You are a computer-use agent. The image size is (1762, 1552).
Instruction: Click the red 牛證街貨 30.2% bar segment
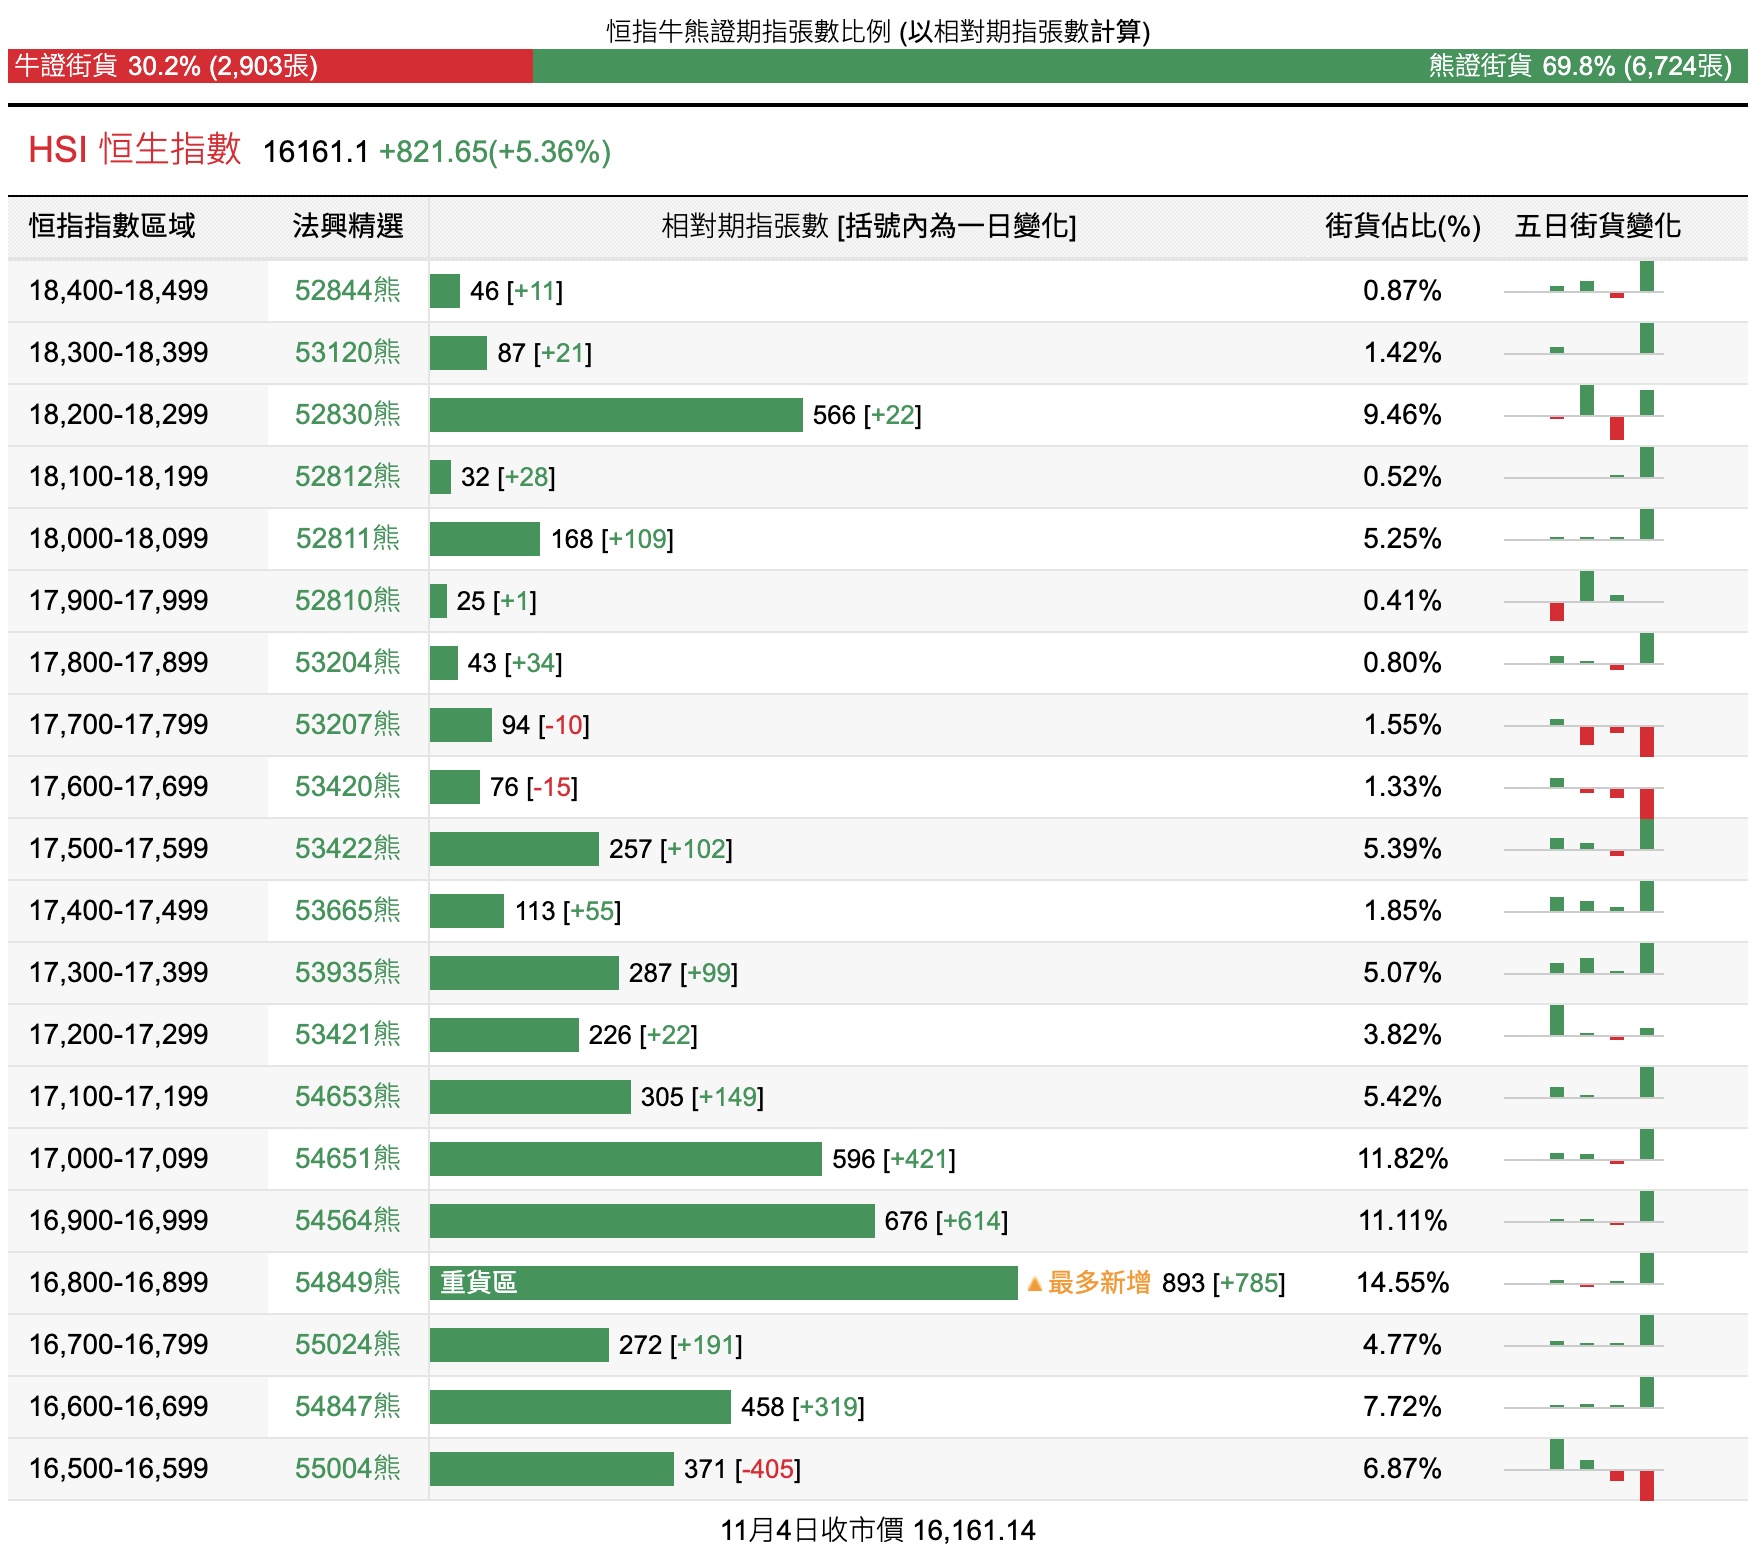[x=270, y=66]
